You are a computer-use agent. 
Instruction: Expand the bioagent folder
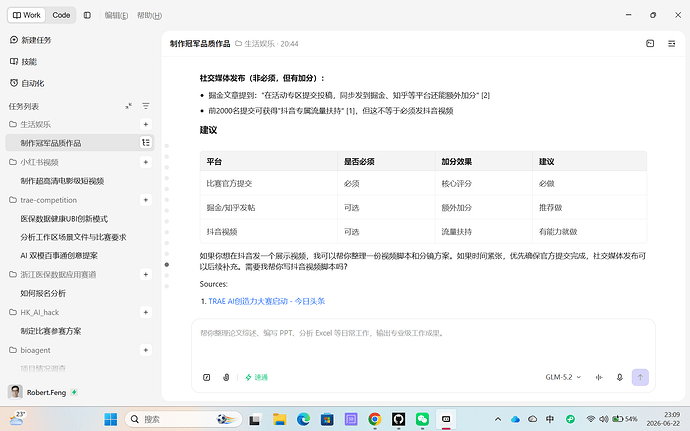point(30,350)
